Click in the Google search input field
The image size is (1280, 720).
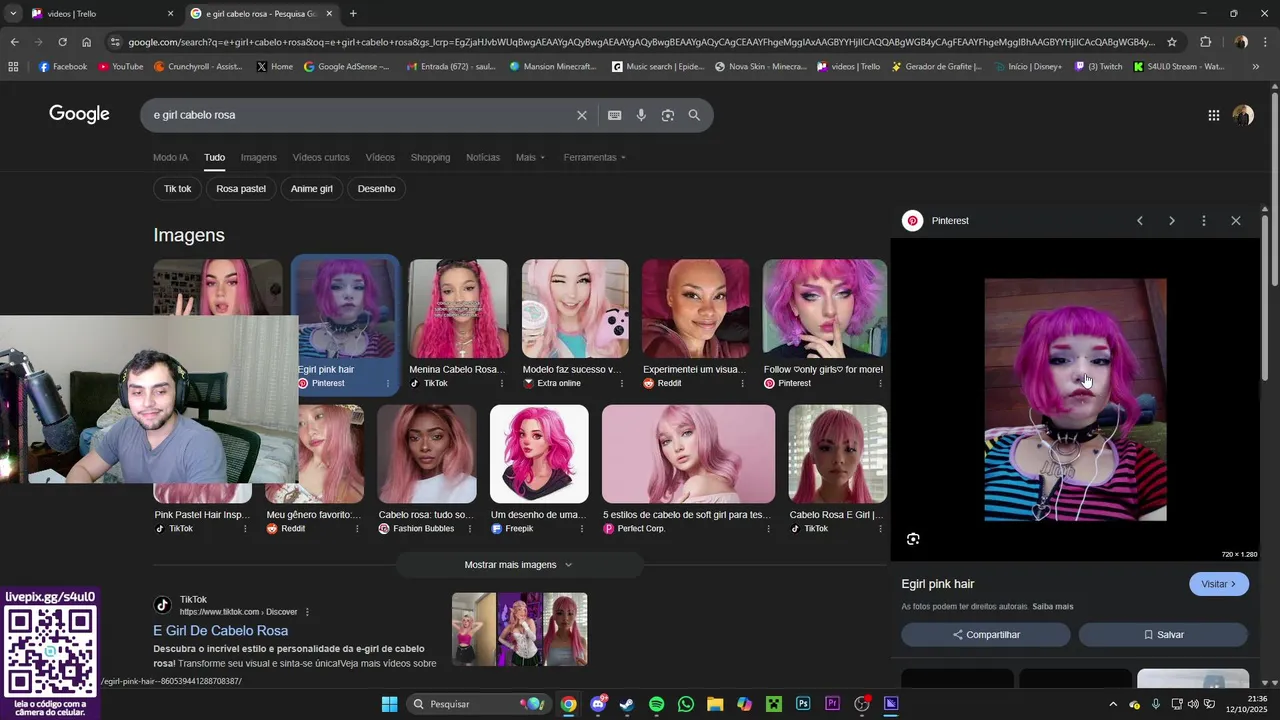point(360,115)
